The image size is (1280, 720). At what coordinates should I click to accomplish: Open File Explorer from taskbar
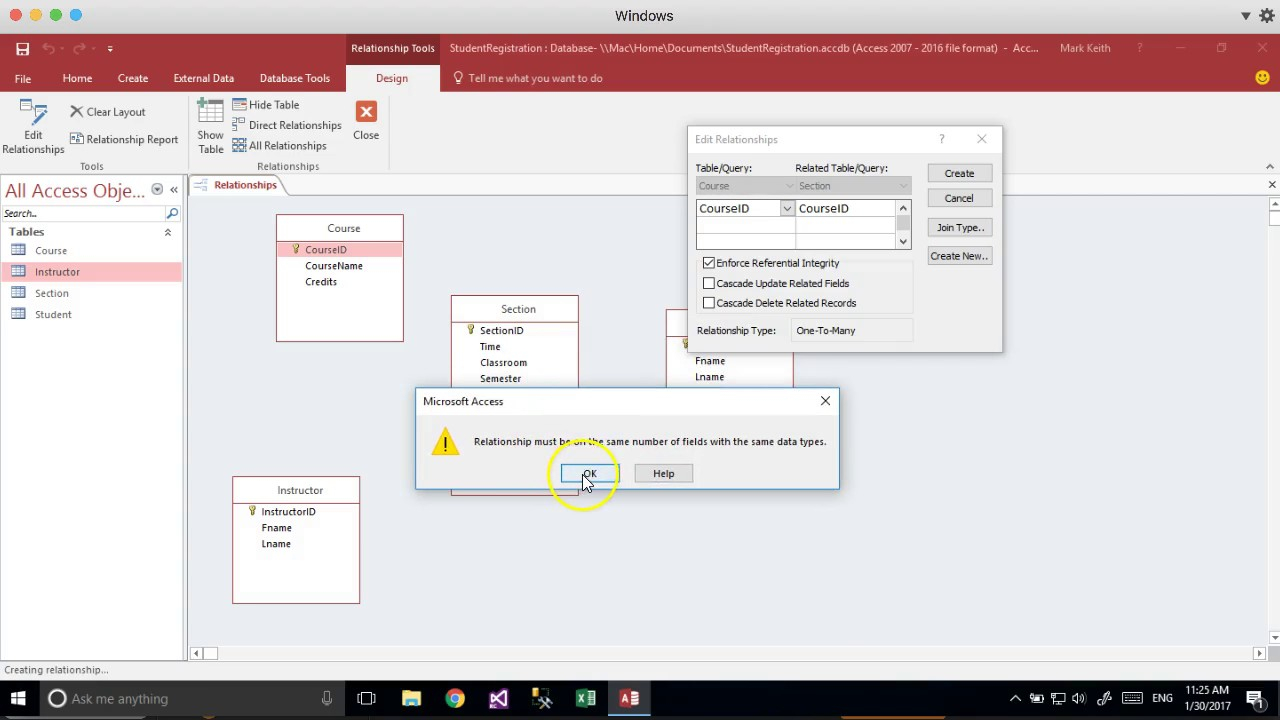click(x=411, y=699)
